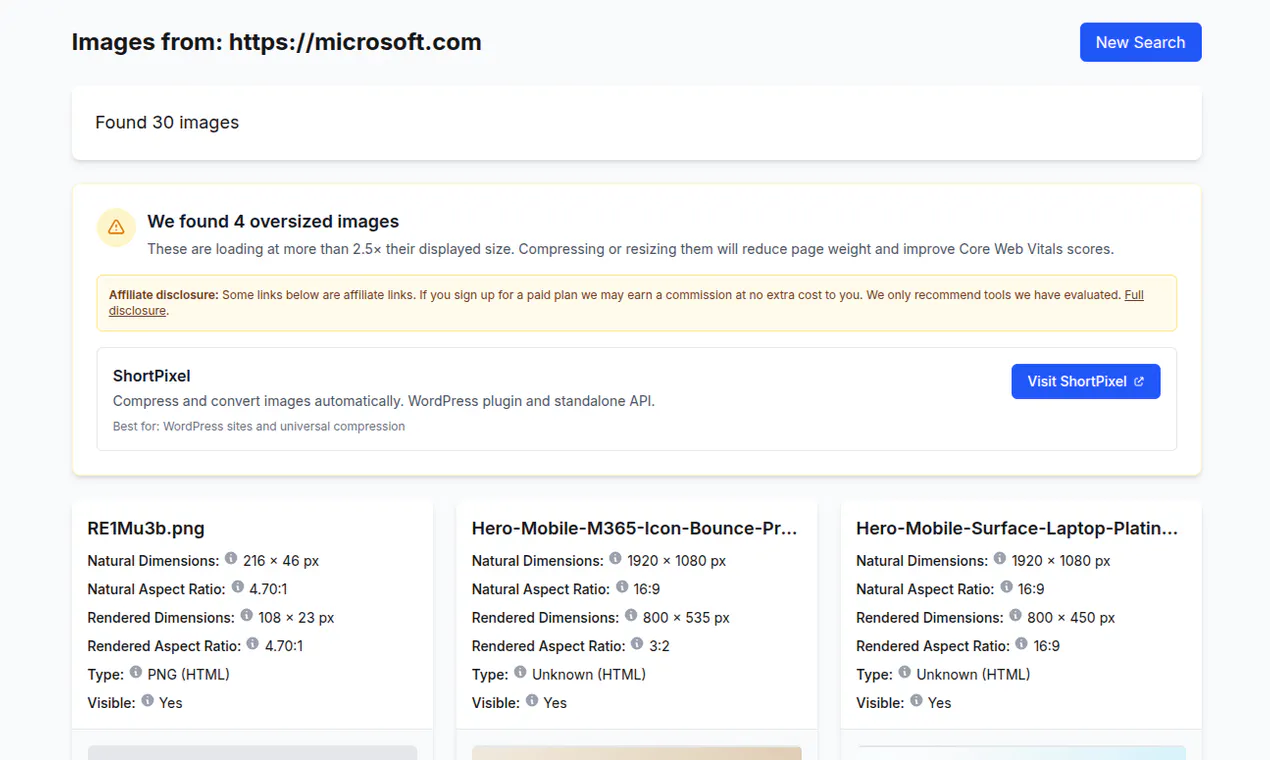Info icon next to RE1Mu3b.png Natural Dimensions

(x=231, y=559)
